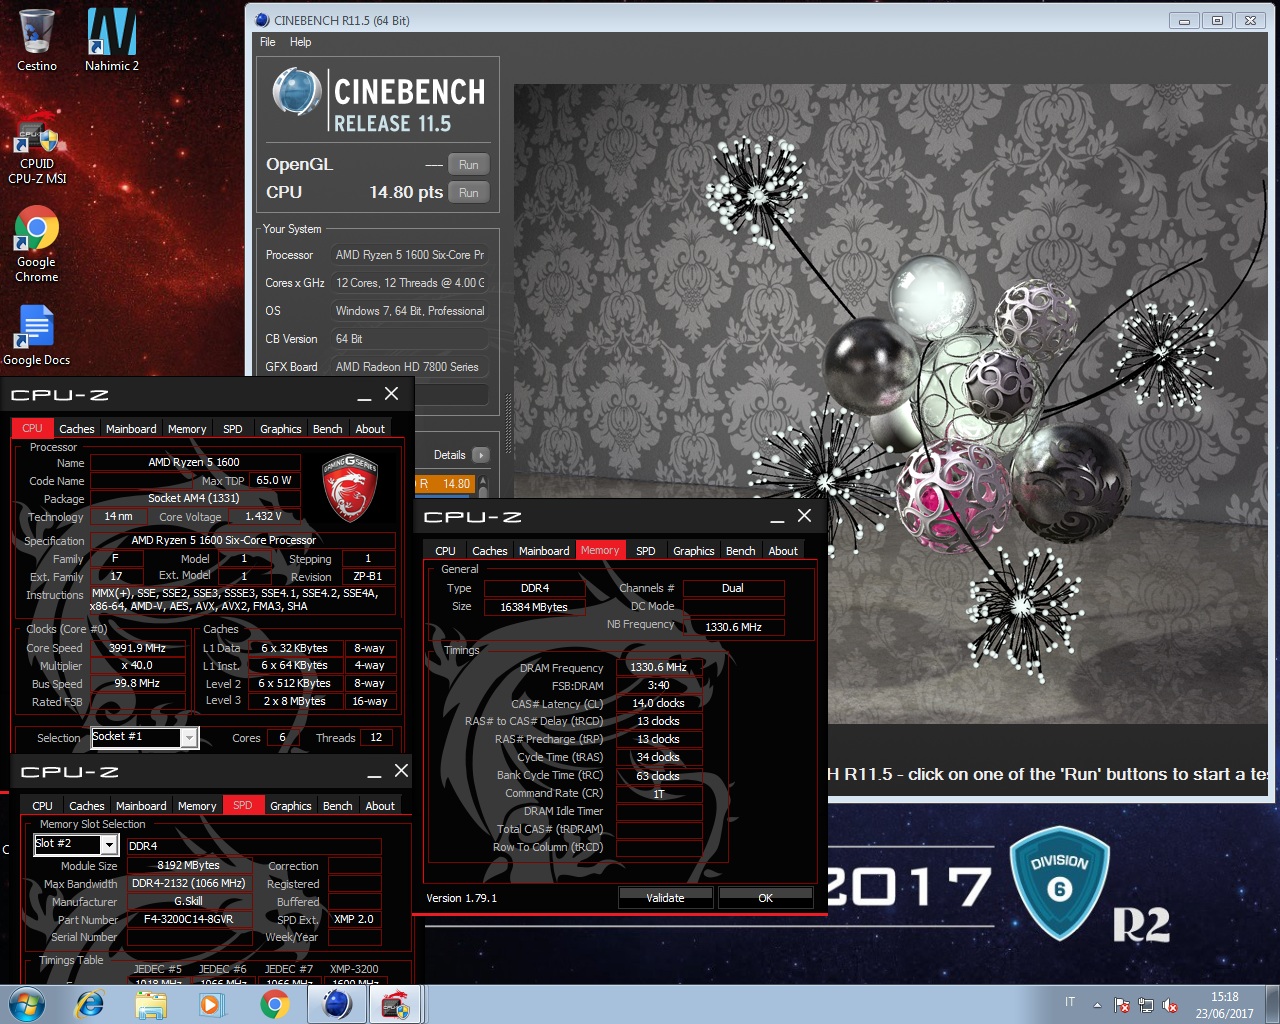Run the OpenGL benchmark
Image resolution: width=1280 pixels, height=1024 pixels.
click(x=469, y=165)
